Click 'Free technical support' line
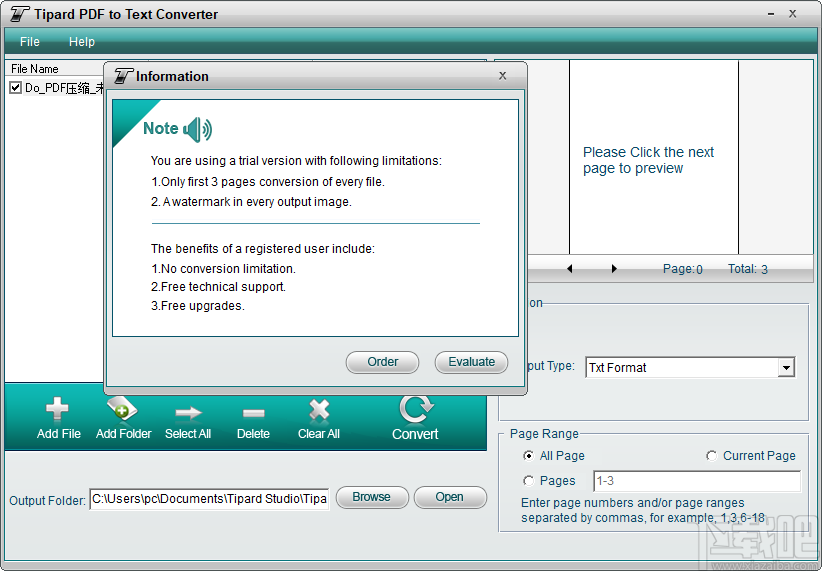 (x=218, y=287)
